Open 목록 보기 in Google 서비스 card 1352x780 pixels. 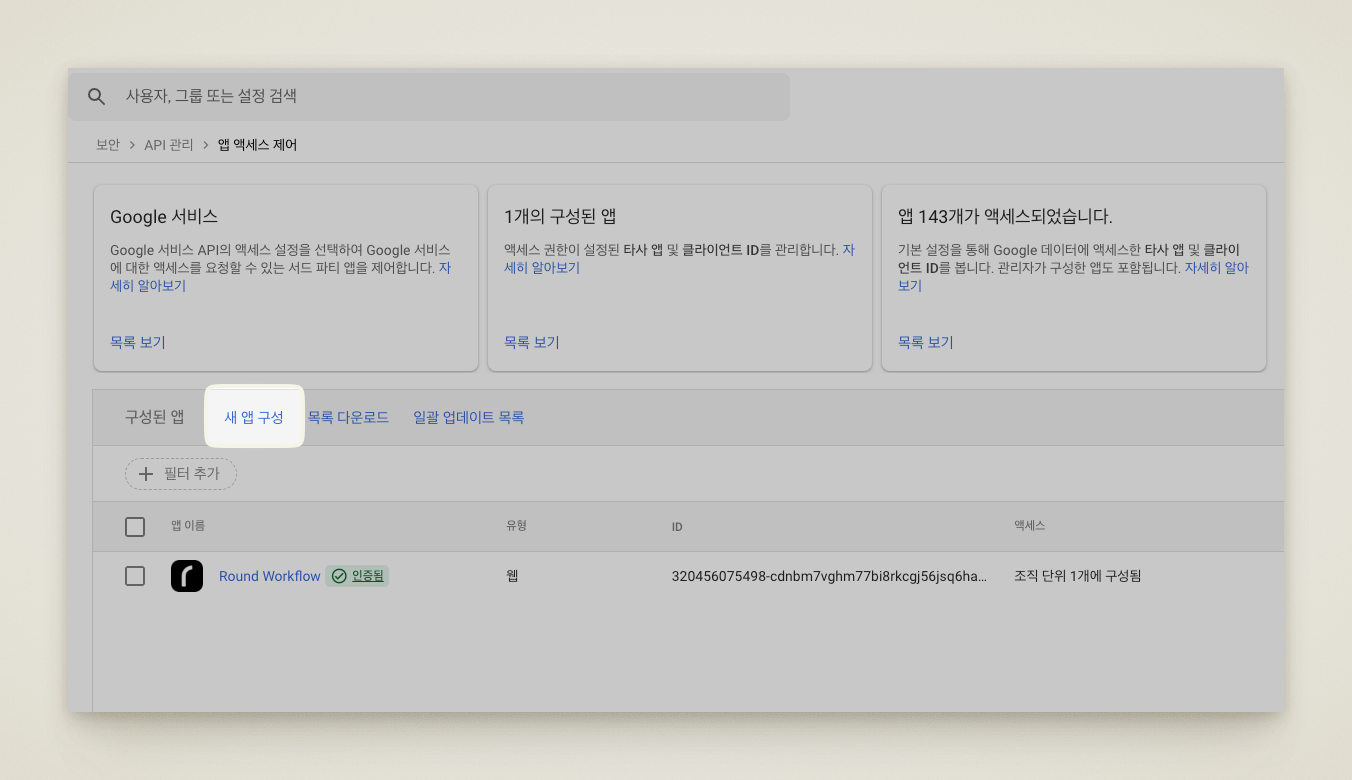point(138,342)
